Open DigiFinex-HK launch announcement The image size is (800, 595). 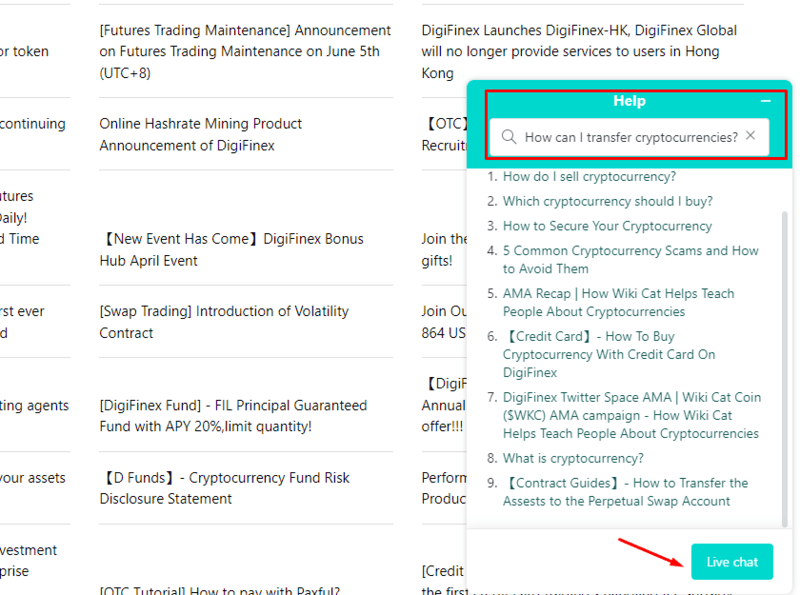[579, 52]
